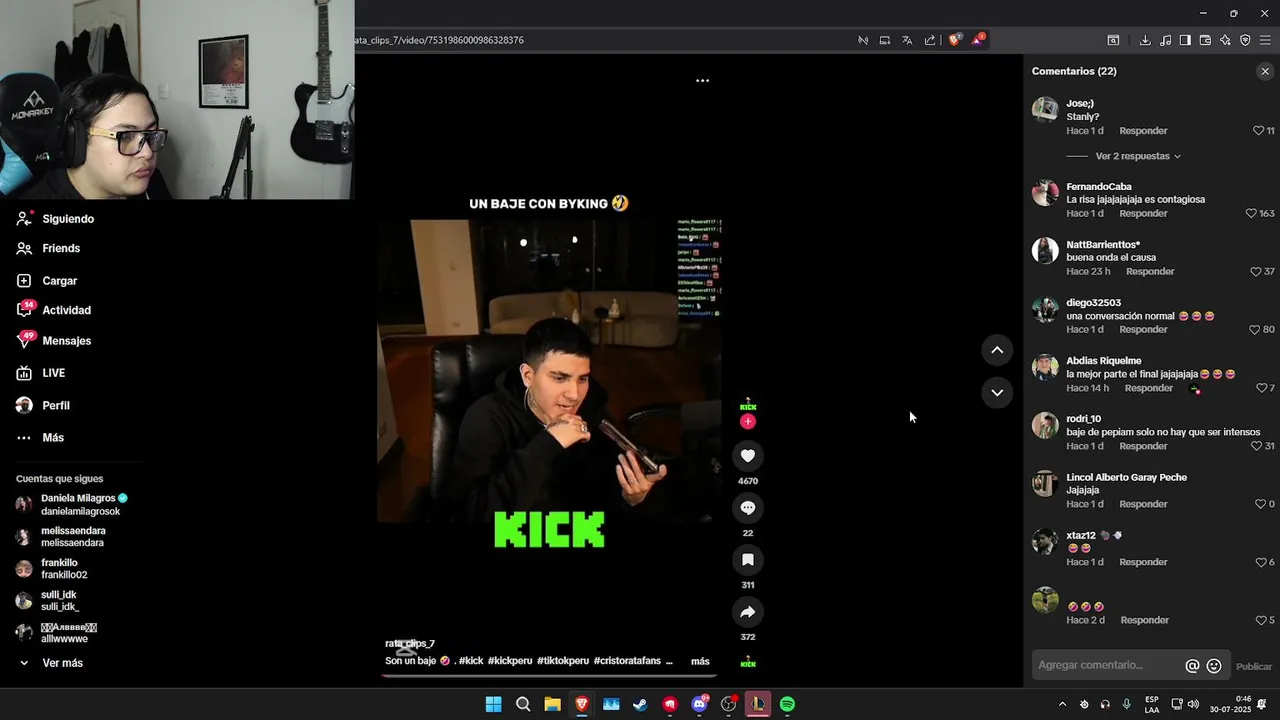Insert mention with @ icon
Image resolution: width=1280 pixels, height=720 pixels.
click(x=1192, y=666)
